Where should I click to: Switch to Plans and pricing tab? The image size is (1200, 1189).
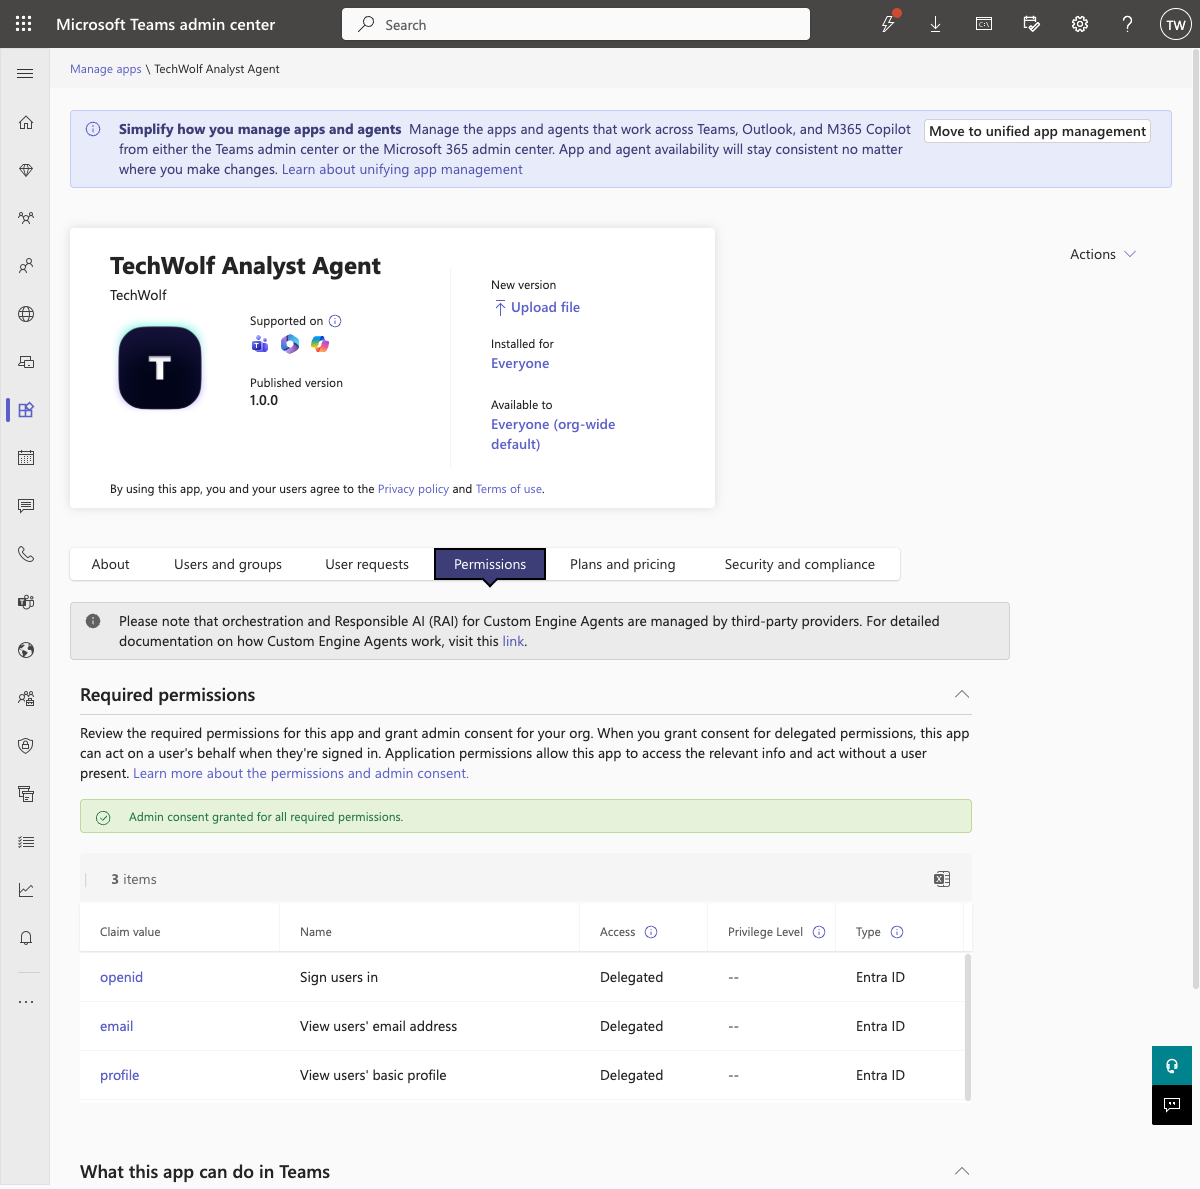click(x=623, y=564)
